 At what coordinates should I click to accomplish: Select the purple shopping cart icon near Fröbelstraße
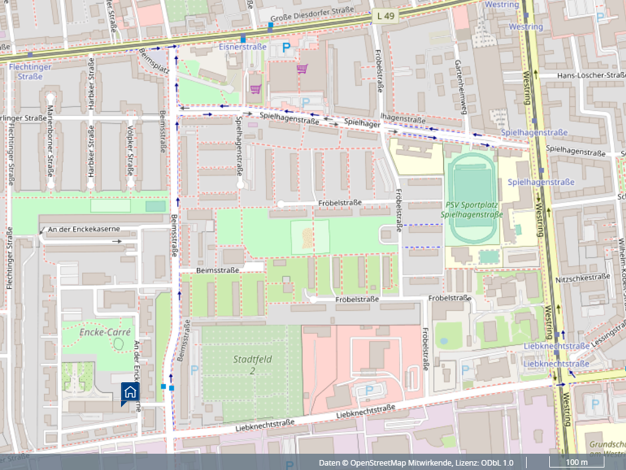coord(302,69)
